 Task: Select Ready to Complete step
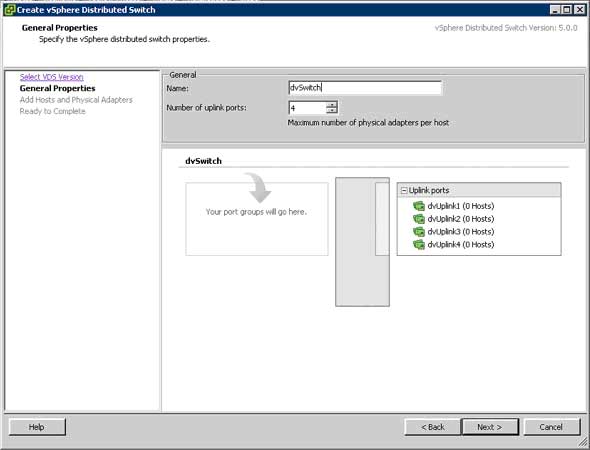[x=52, y=111]
